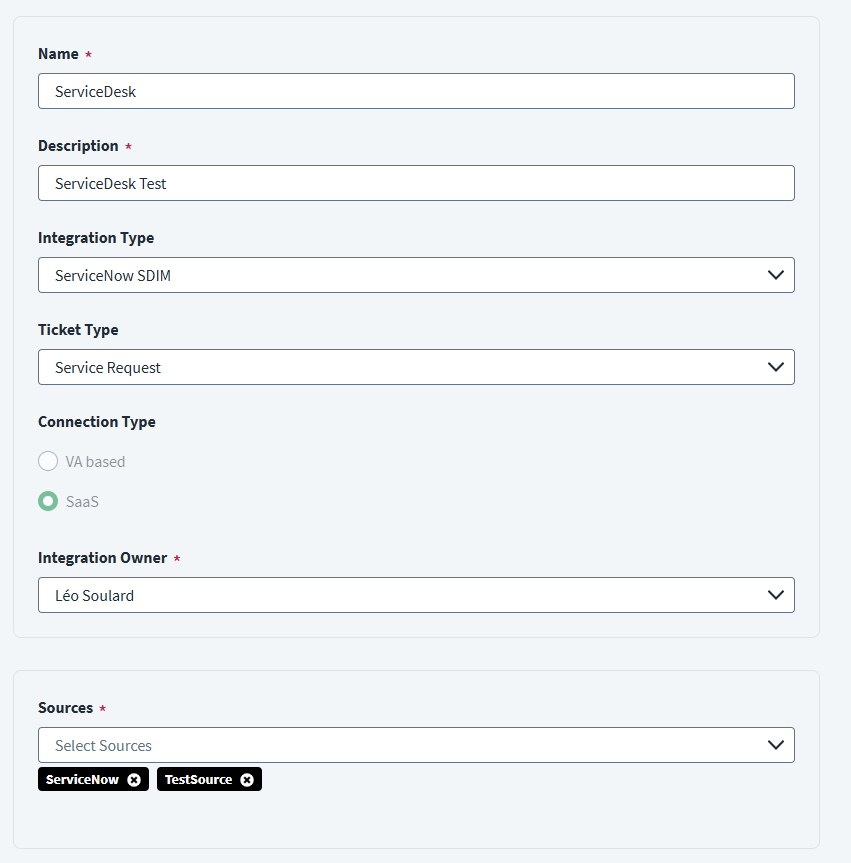851x863 pixels.
Task: Click the Description field with ServiceDesk Test
Action: tap(416, 183)
